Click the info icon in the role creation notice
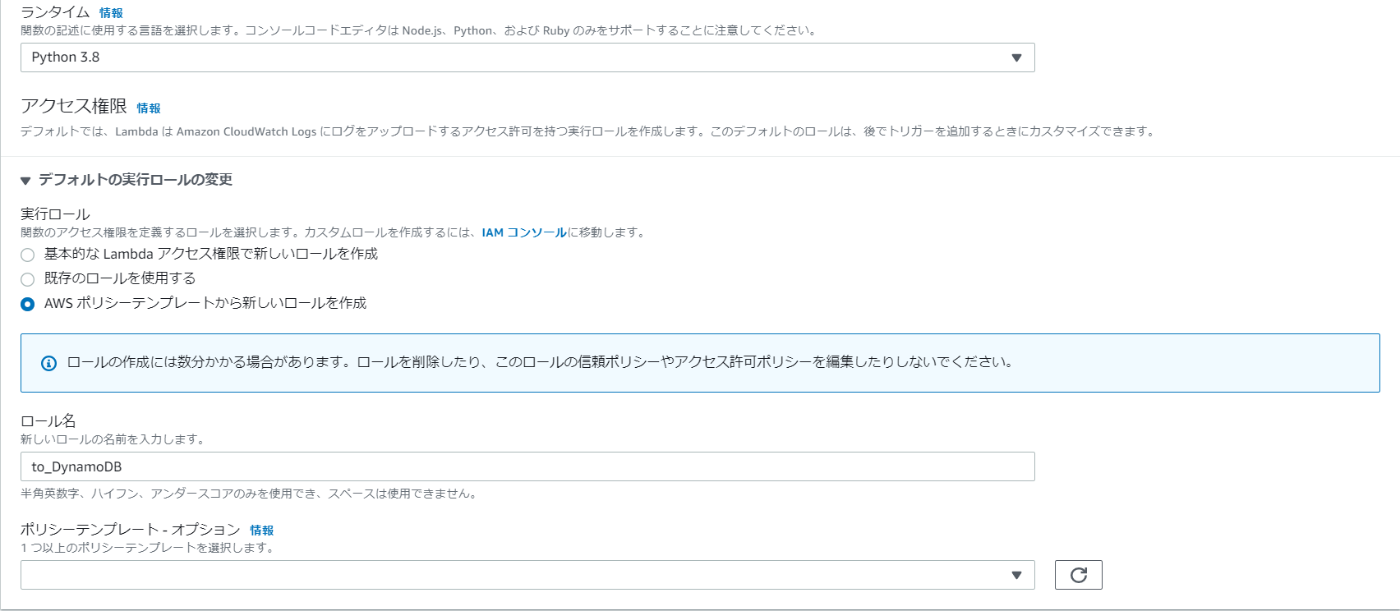This screenshot has width=1400, height=611. click(x=48, y=362)
